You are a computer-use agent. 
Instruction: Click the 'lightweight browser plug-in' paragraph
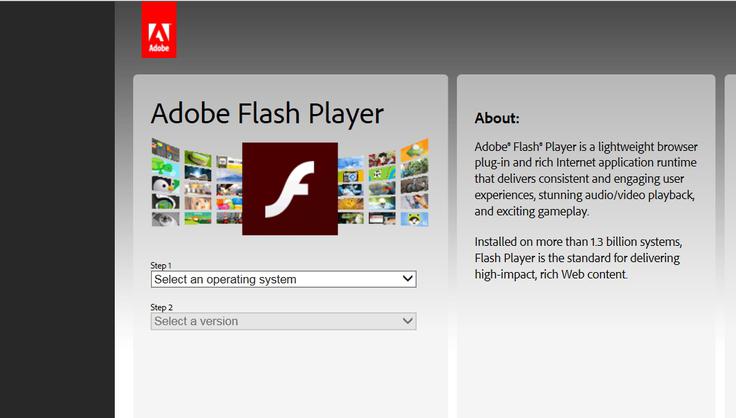pyautogui.click(x=586, y=179)
